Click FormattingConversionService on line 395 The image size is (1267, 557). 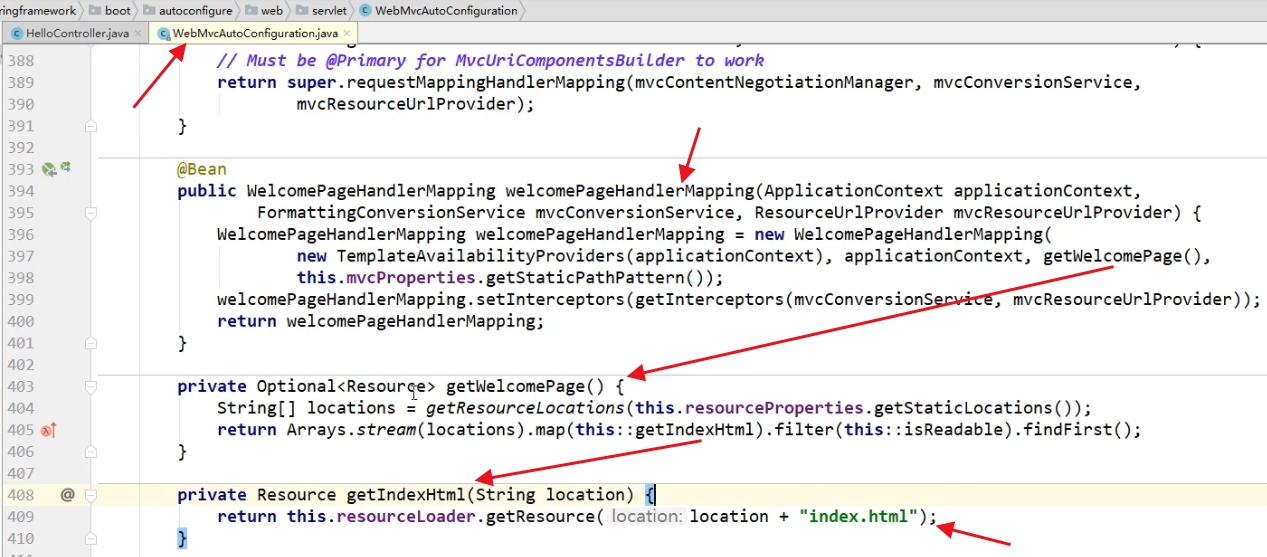[x=391, y=213]
